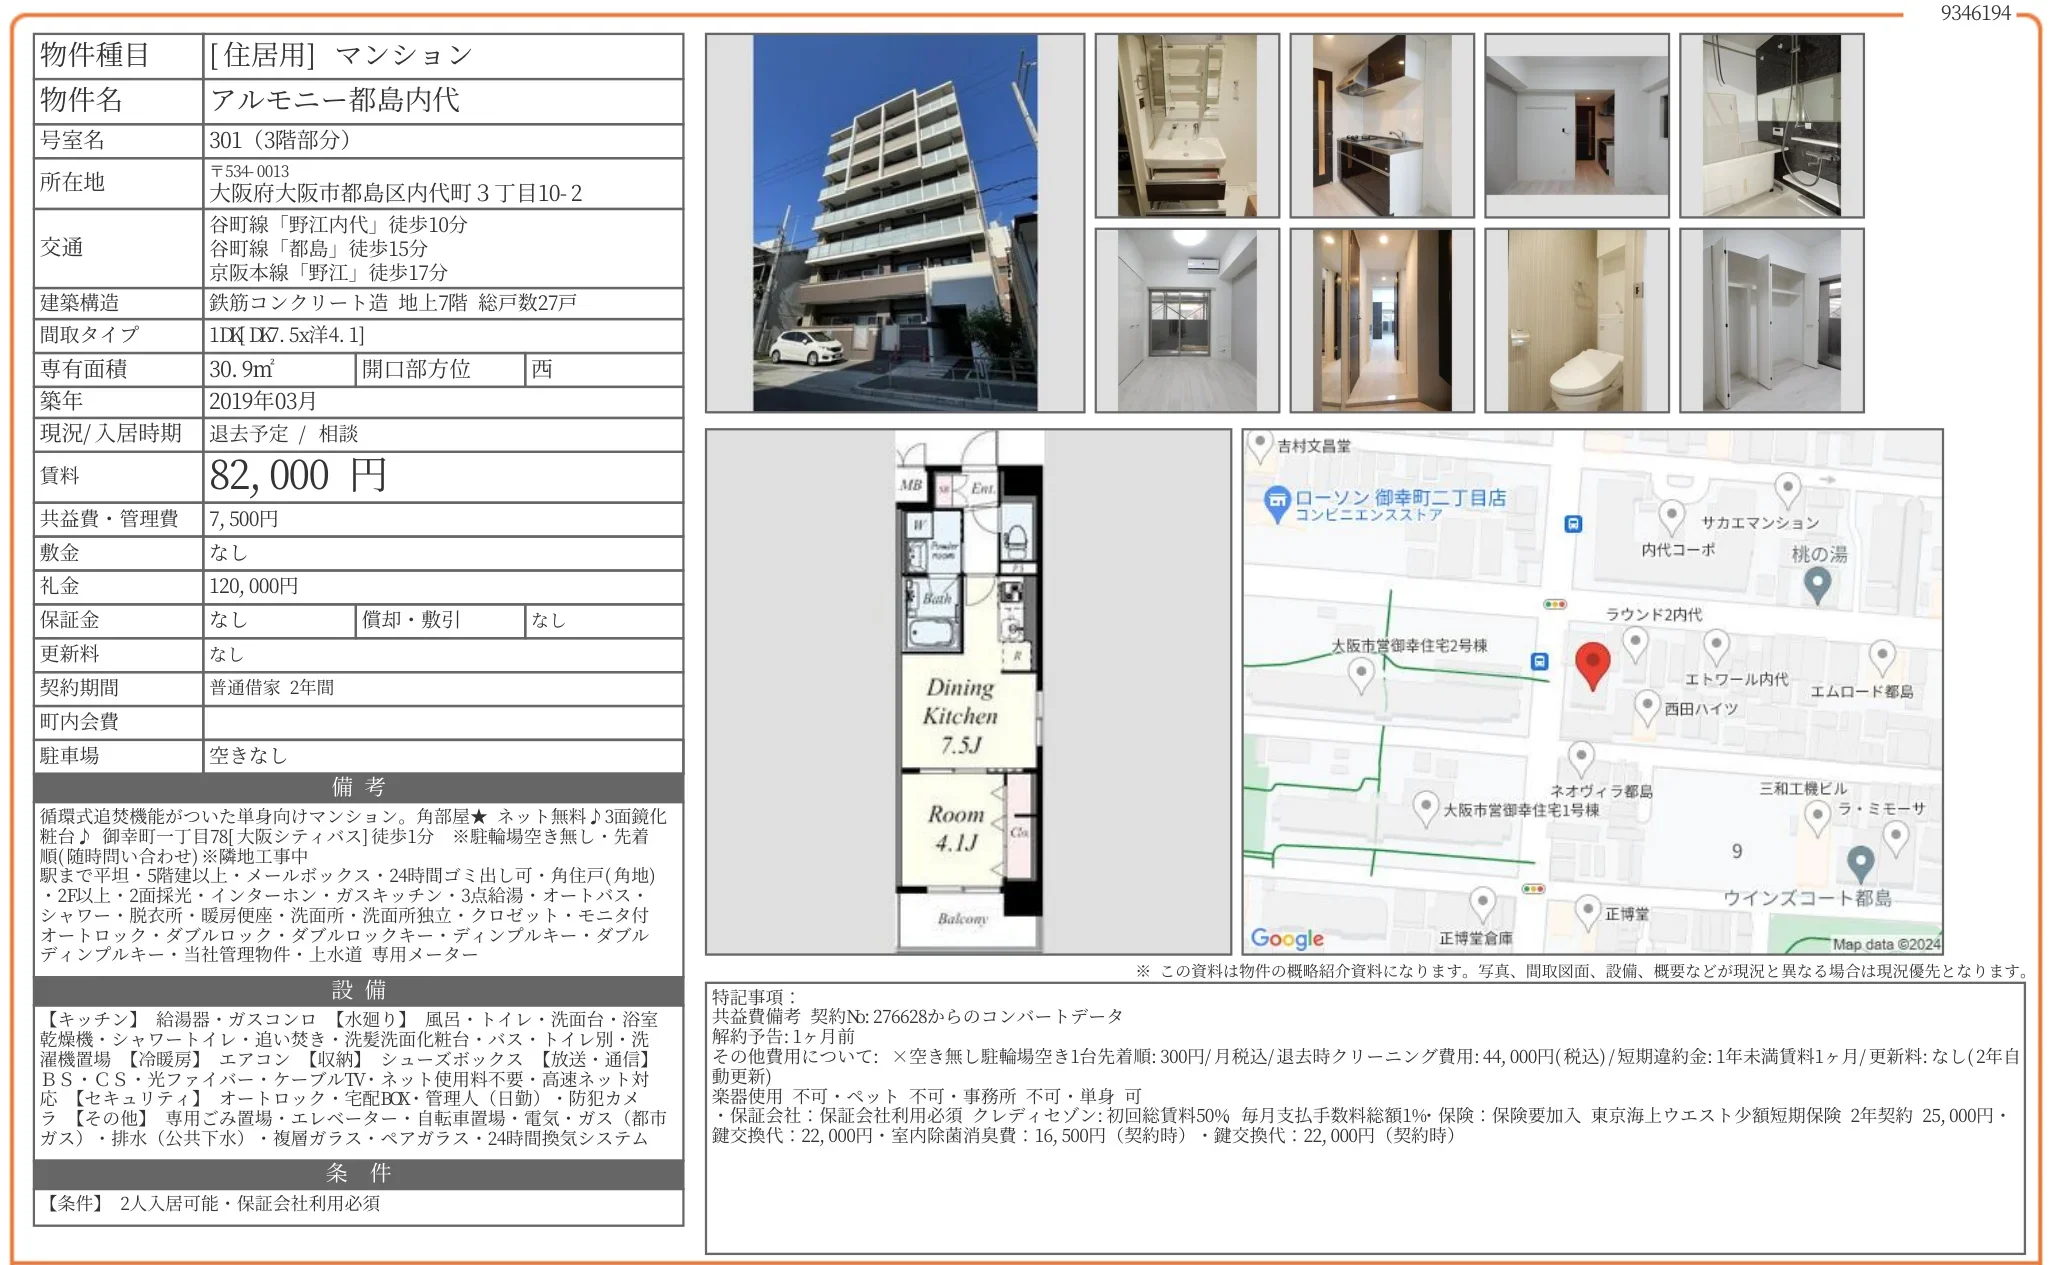Open the open closet photo thumbnail
The image size is (2056, 1265).
click(1771, 320)
